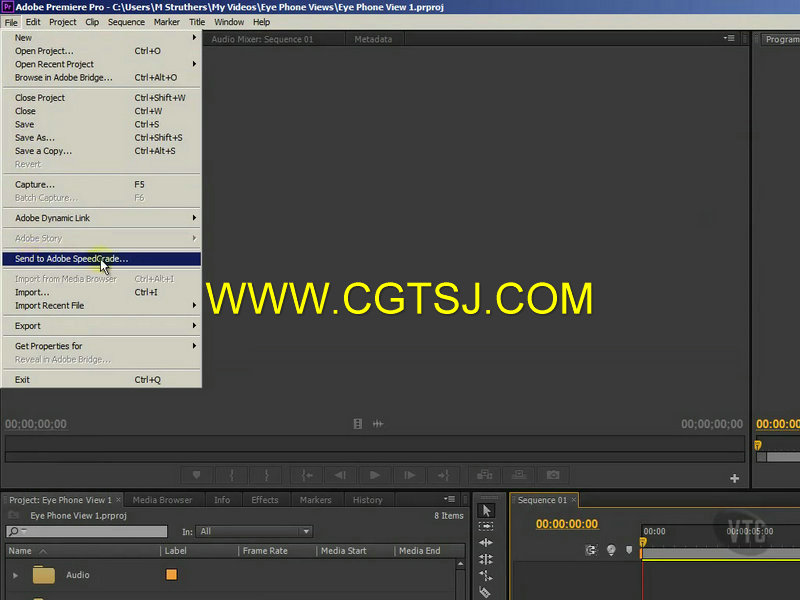Click the lightbulb icon in the timeline header

pyautogui.click(x=611, y=550)
